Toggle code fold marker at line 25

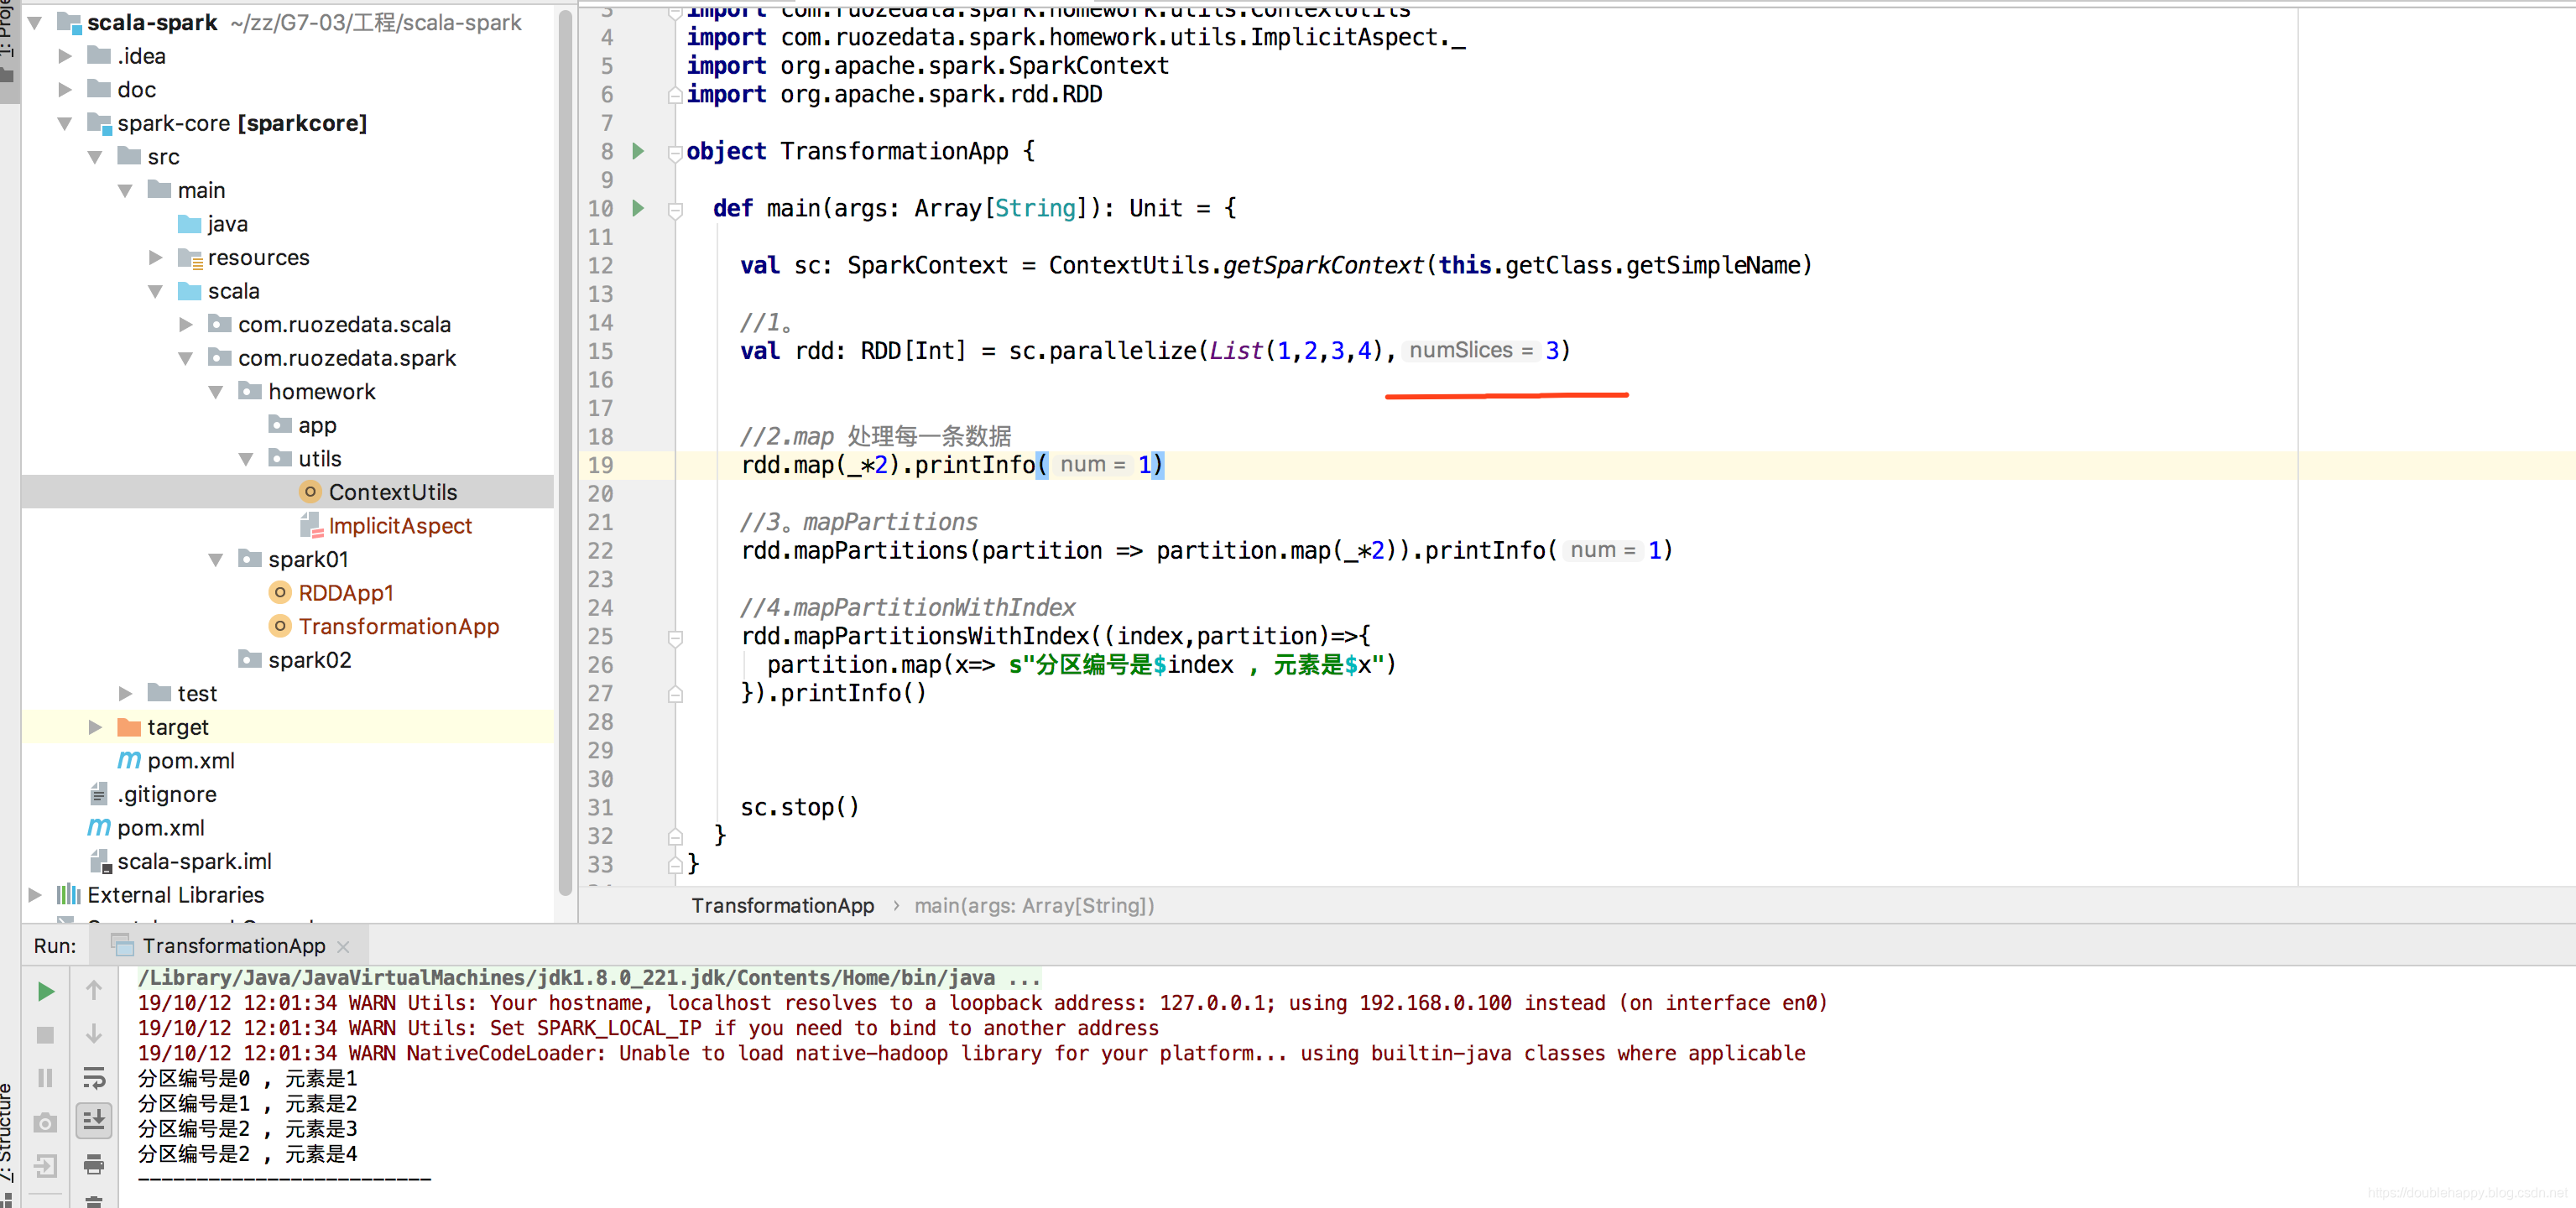coord(675,637)
